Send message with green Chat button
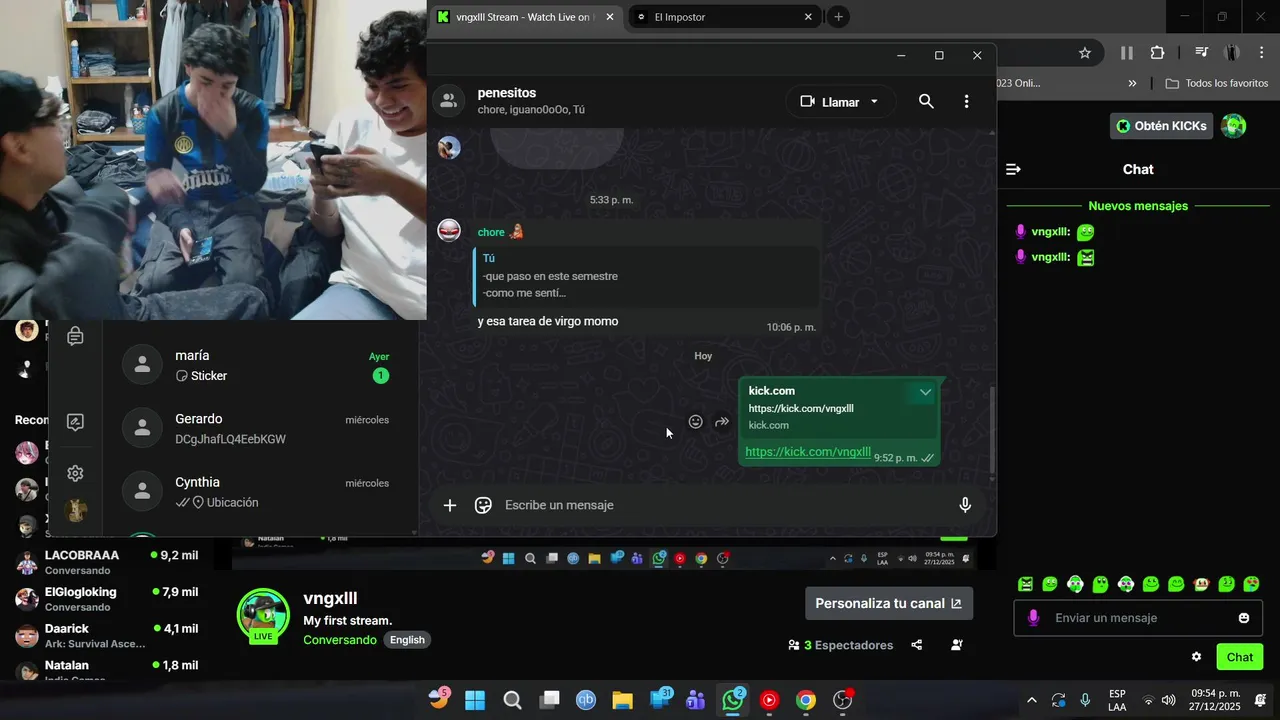The height and width of the screenshot is (720, 1280). [1240, 657]
